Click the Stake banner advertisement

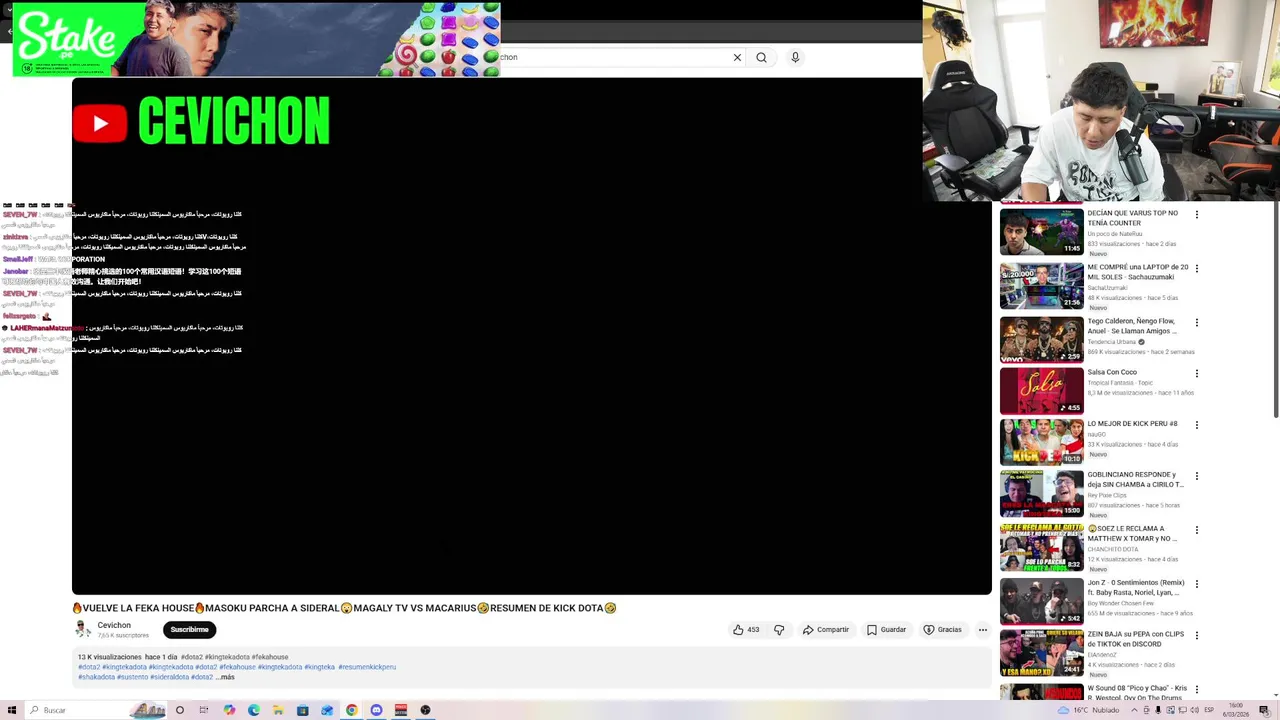point(256,39)
